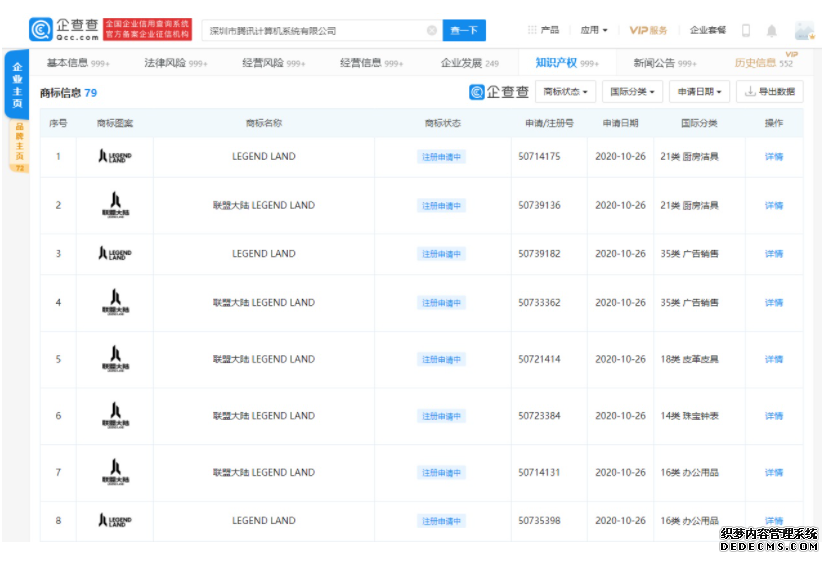Expand the 应用 dropdown menu
Screen dimensions: 829x561
[x=594, y=30]
